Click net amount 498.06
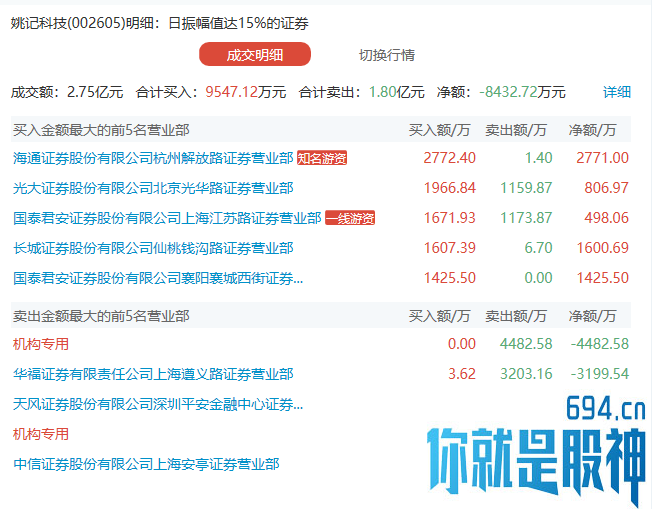This screenshot has width=652, height=509. coord(607,218)
